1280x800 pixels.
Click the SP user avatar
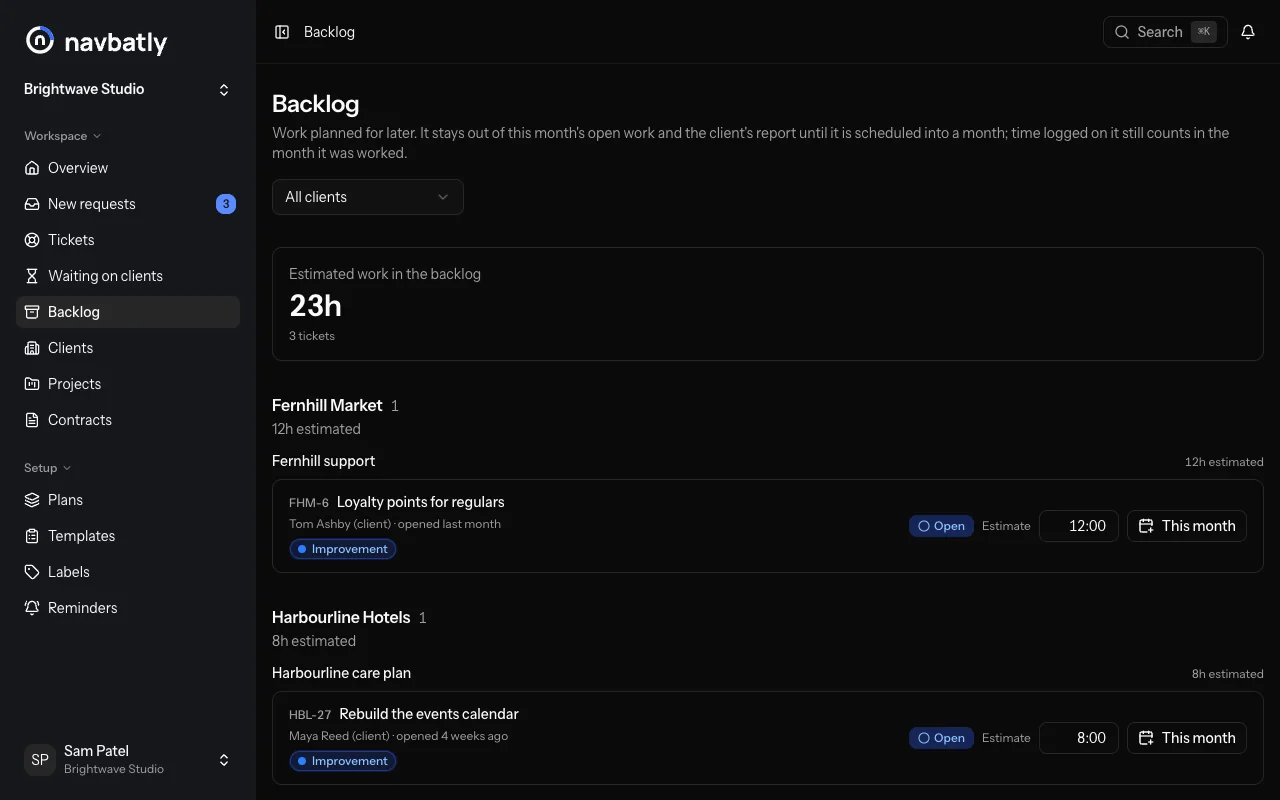[x=40, y=760]
